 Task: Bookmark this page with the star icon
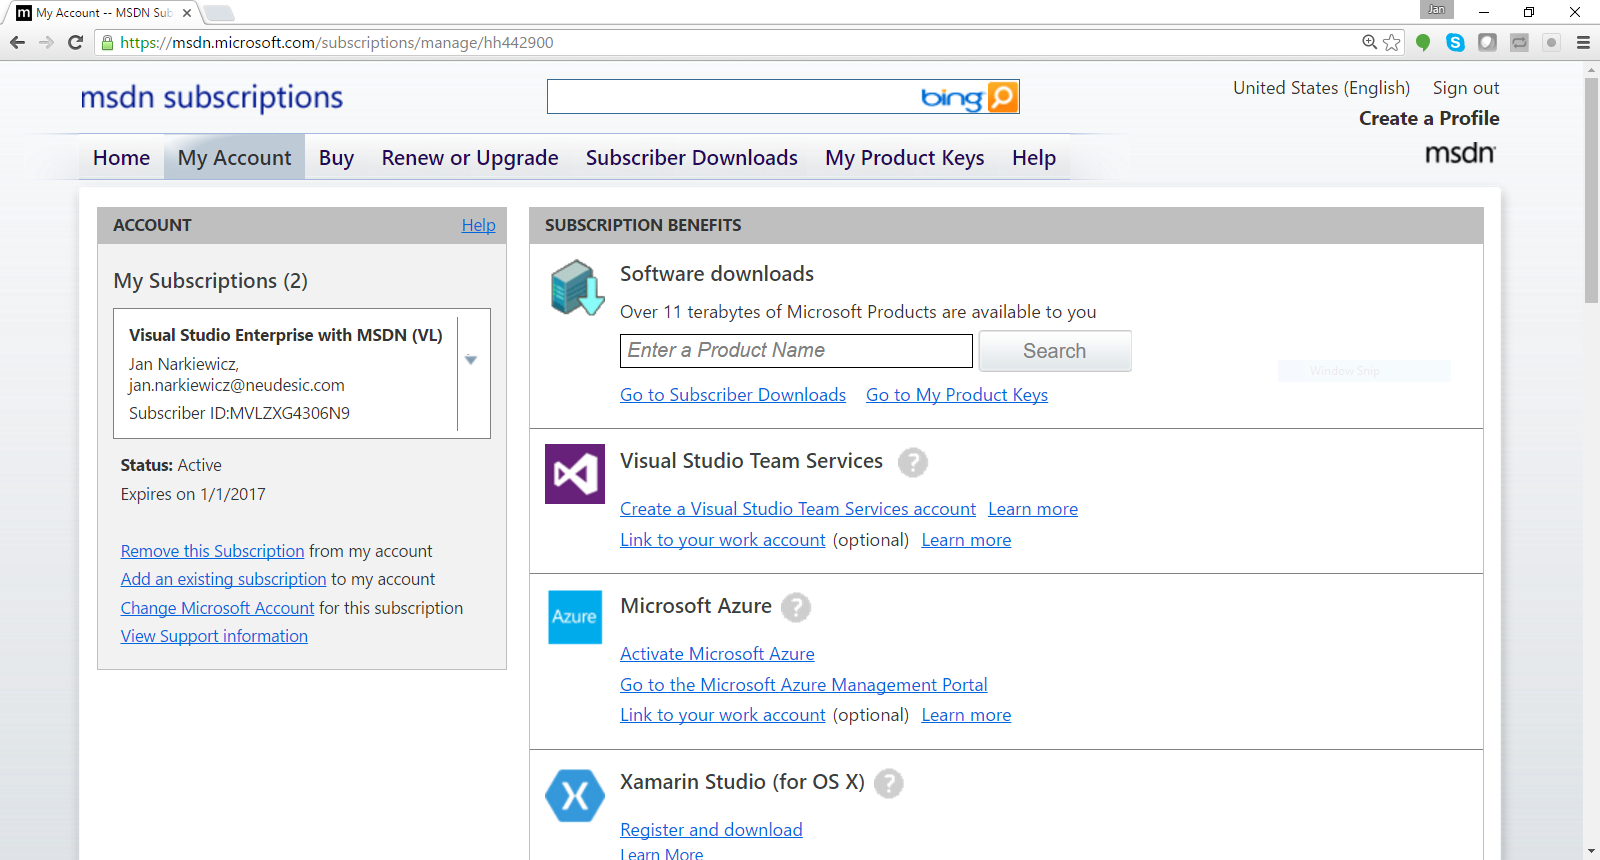pyautogui.click(x=1391, y=42)
